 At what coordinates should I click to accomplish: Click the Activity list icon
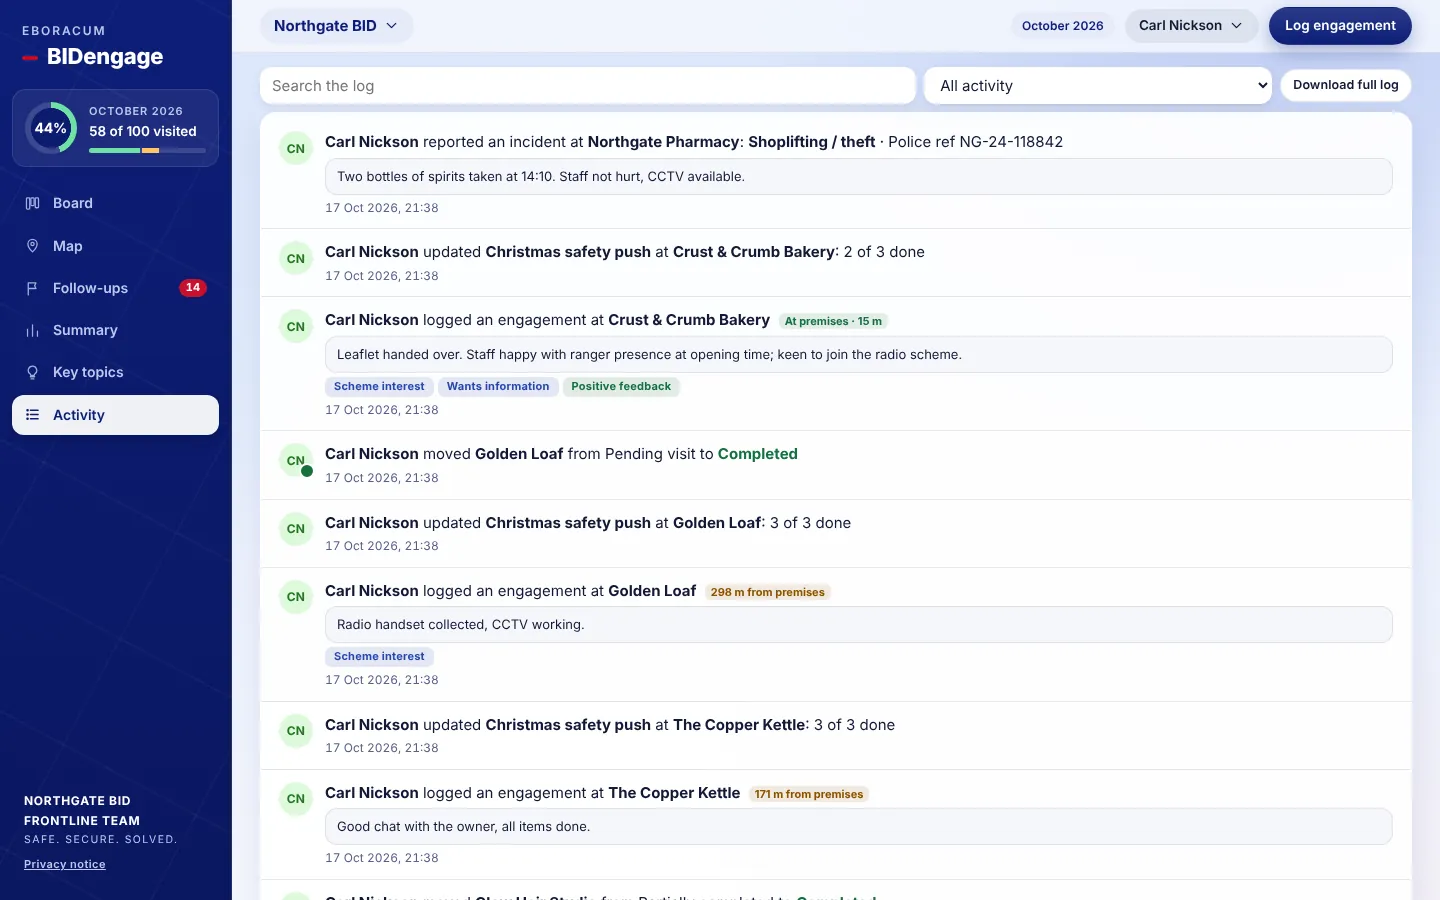[32, 415]
